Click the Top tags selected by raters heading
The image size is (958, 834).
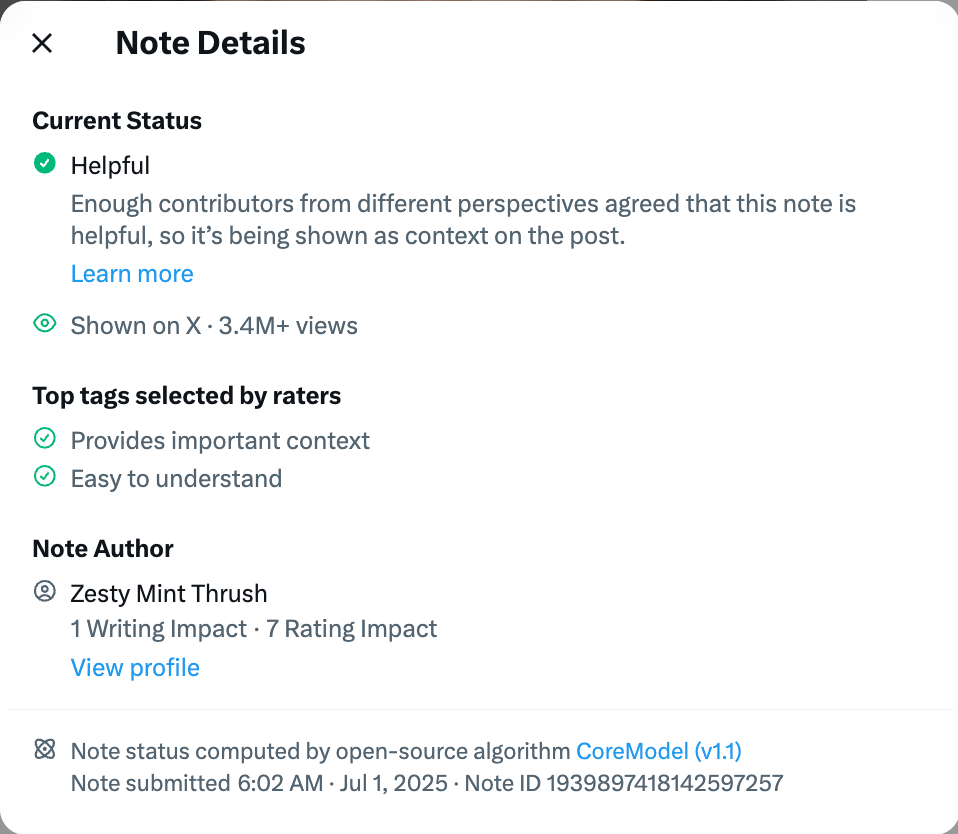click(186, 396)
